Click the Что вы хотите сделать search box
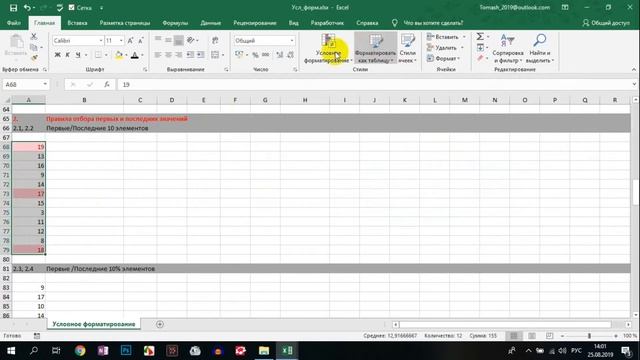 tap(433, 23)
